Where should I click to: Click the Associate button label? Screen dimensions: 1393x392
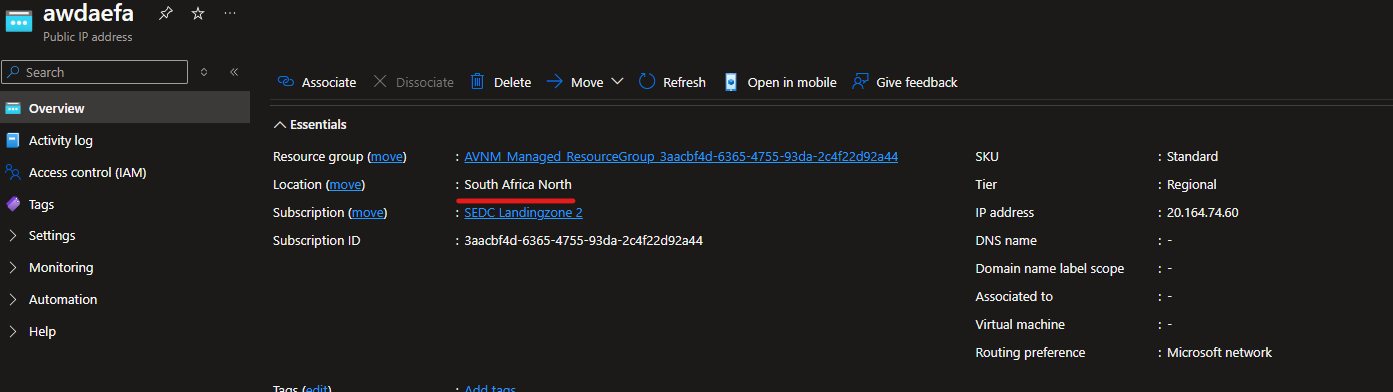(329, 83)
